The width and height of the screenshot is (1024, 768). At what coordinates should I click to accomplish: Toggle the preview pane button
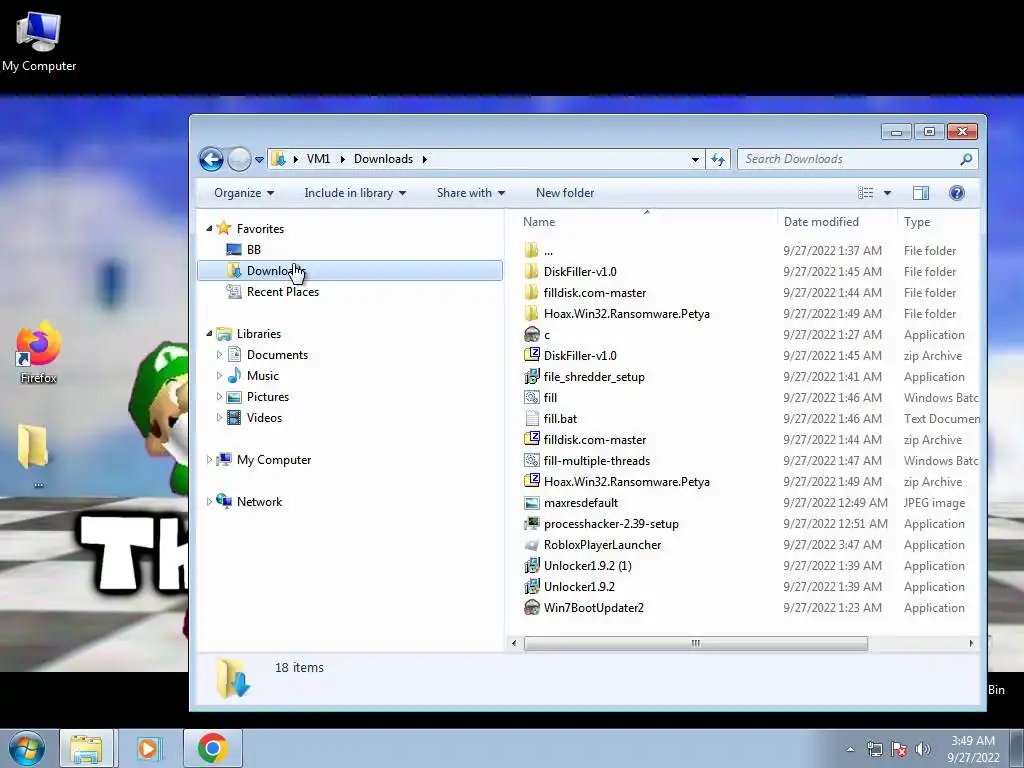921,193
